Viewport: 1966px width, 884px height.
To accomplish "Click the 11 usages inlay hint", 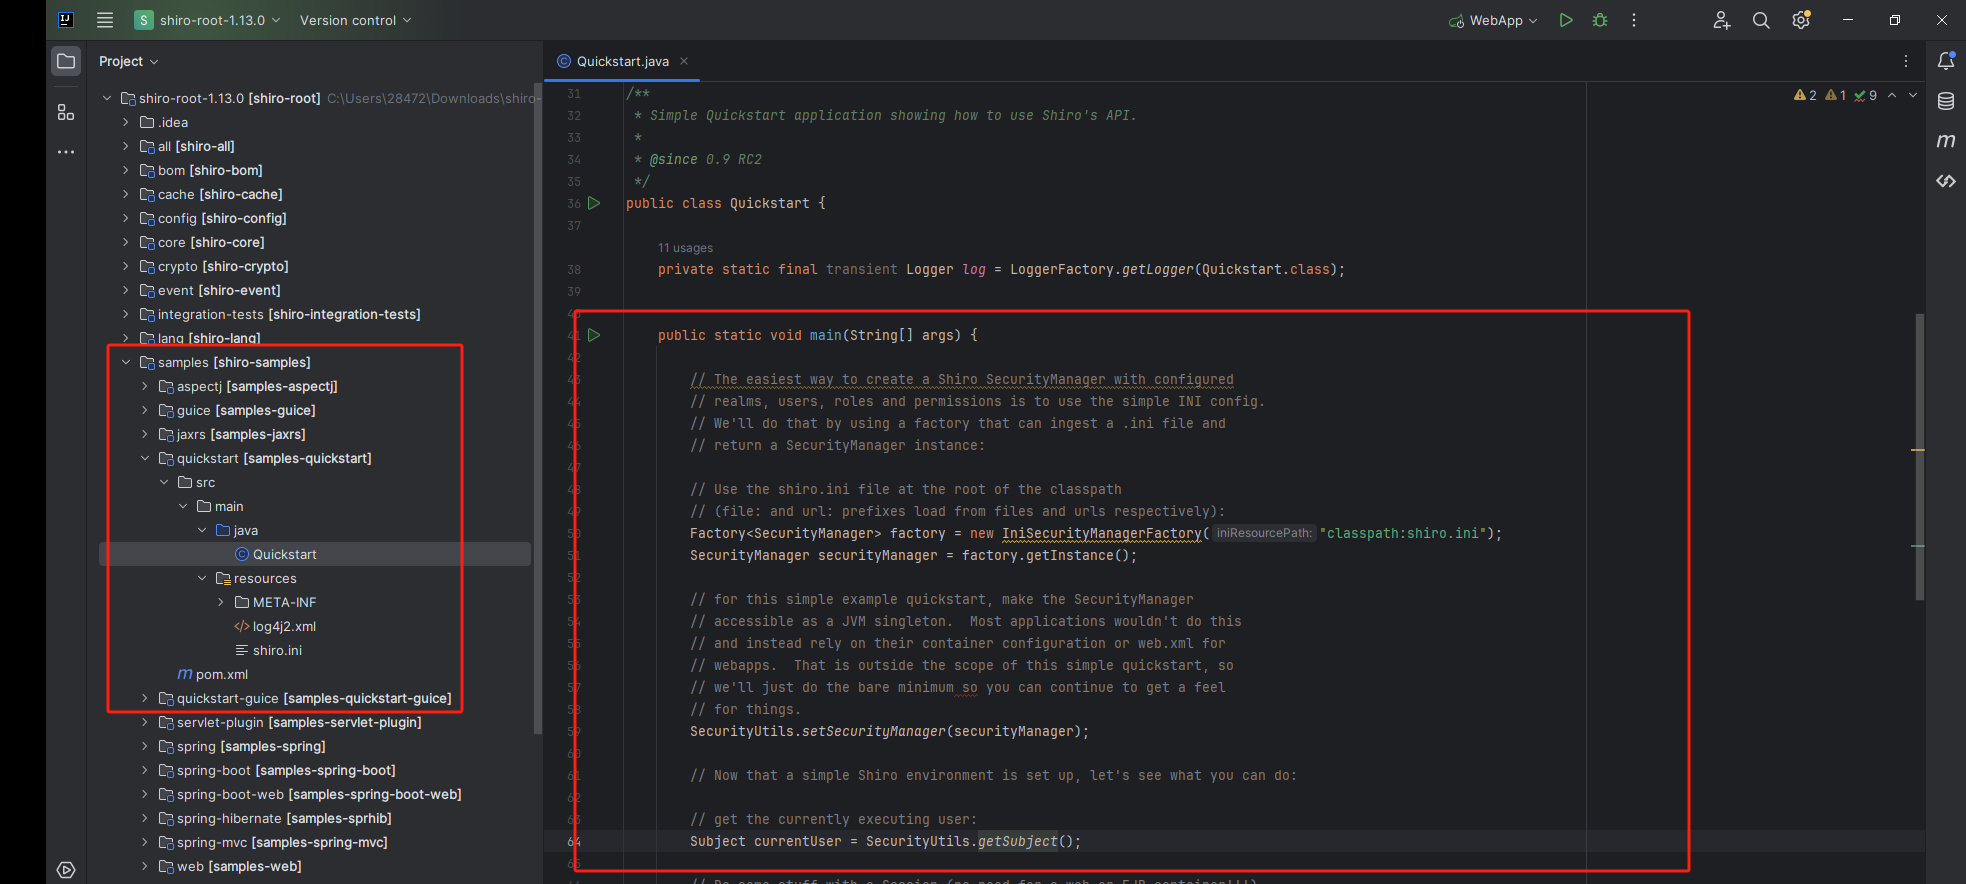I will coord(685,248).
